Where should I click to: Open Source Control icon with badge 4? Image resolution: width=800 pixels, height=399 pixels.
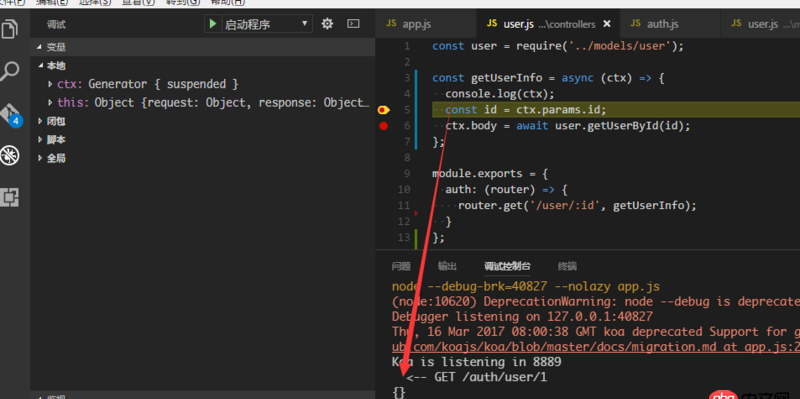[x=11, y=115]
